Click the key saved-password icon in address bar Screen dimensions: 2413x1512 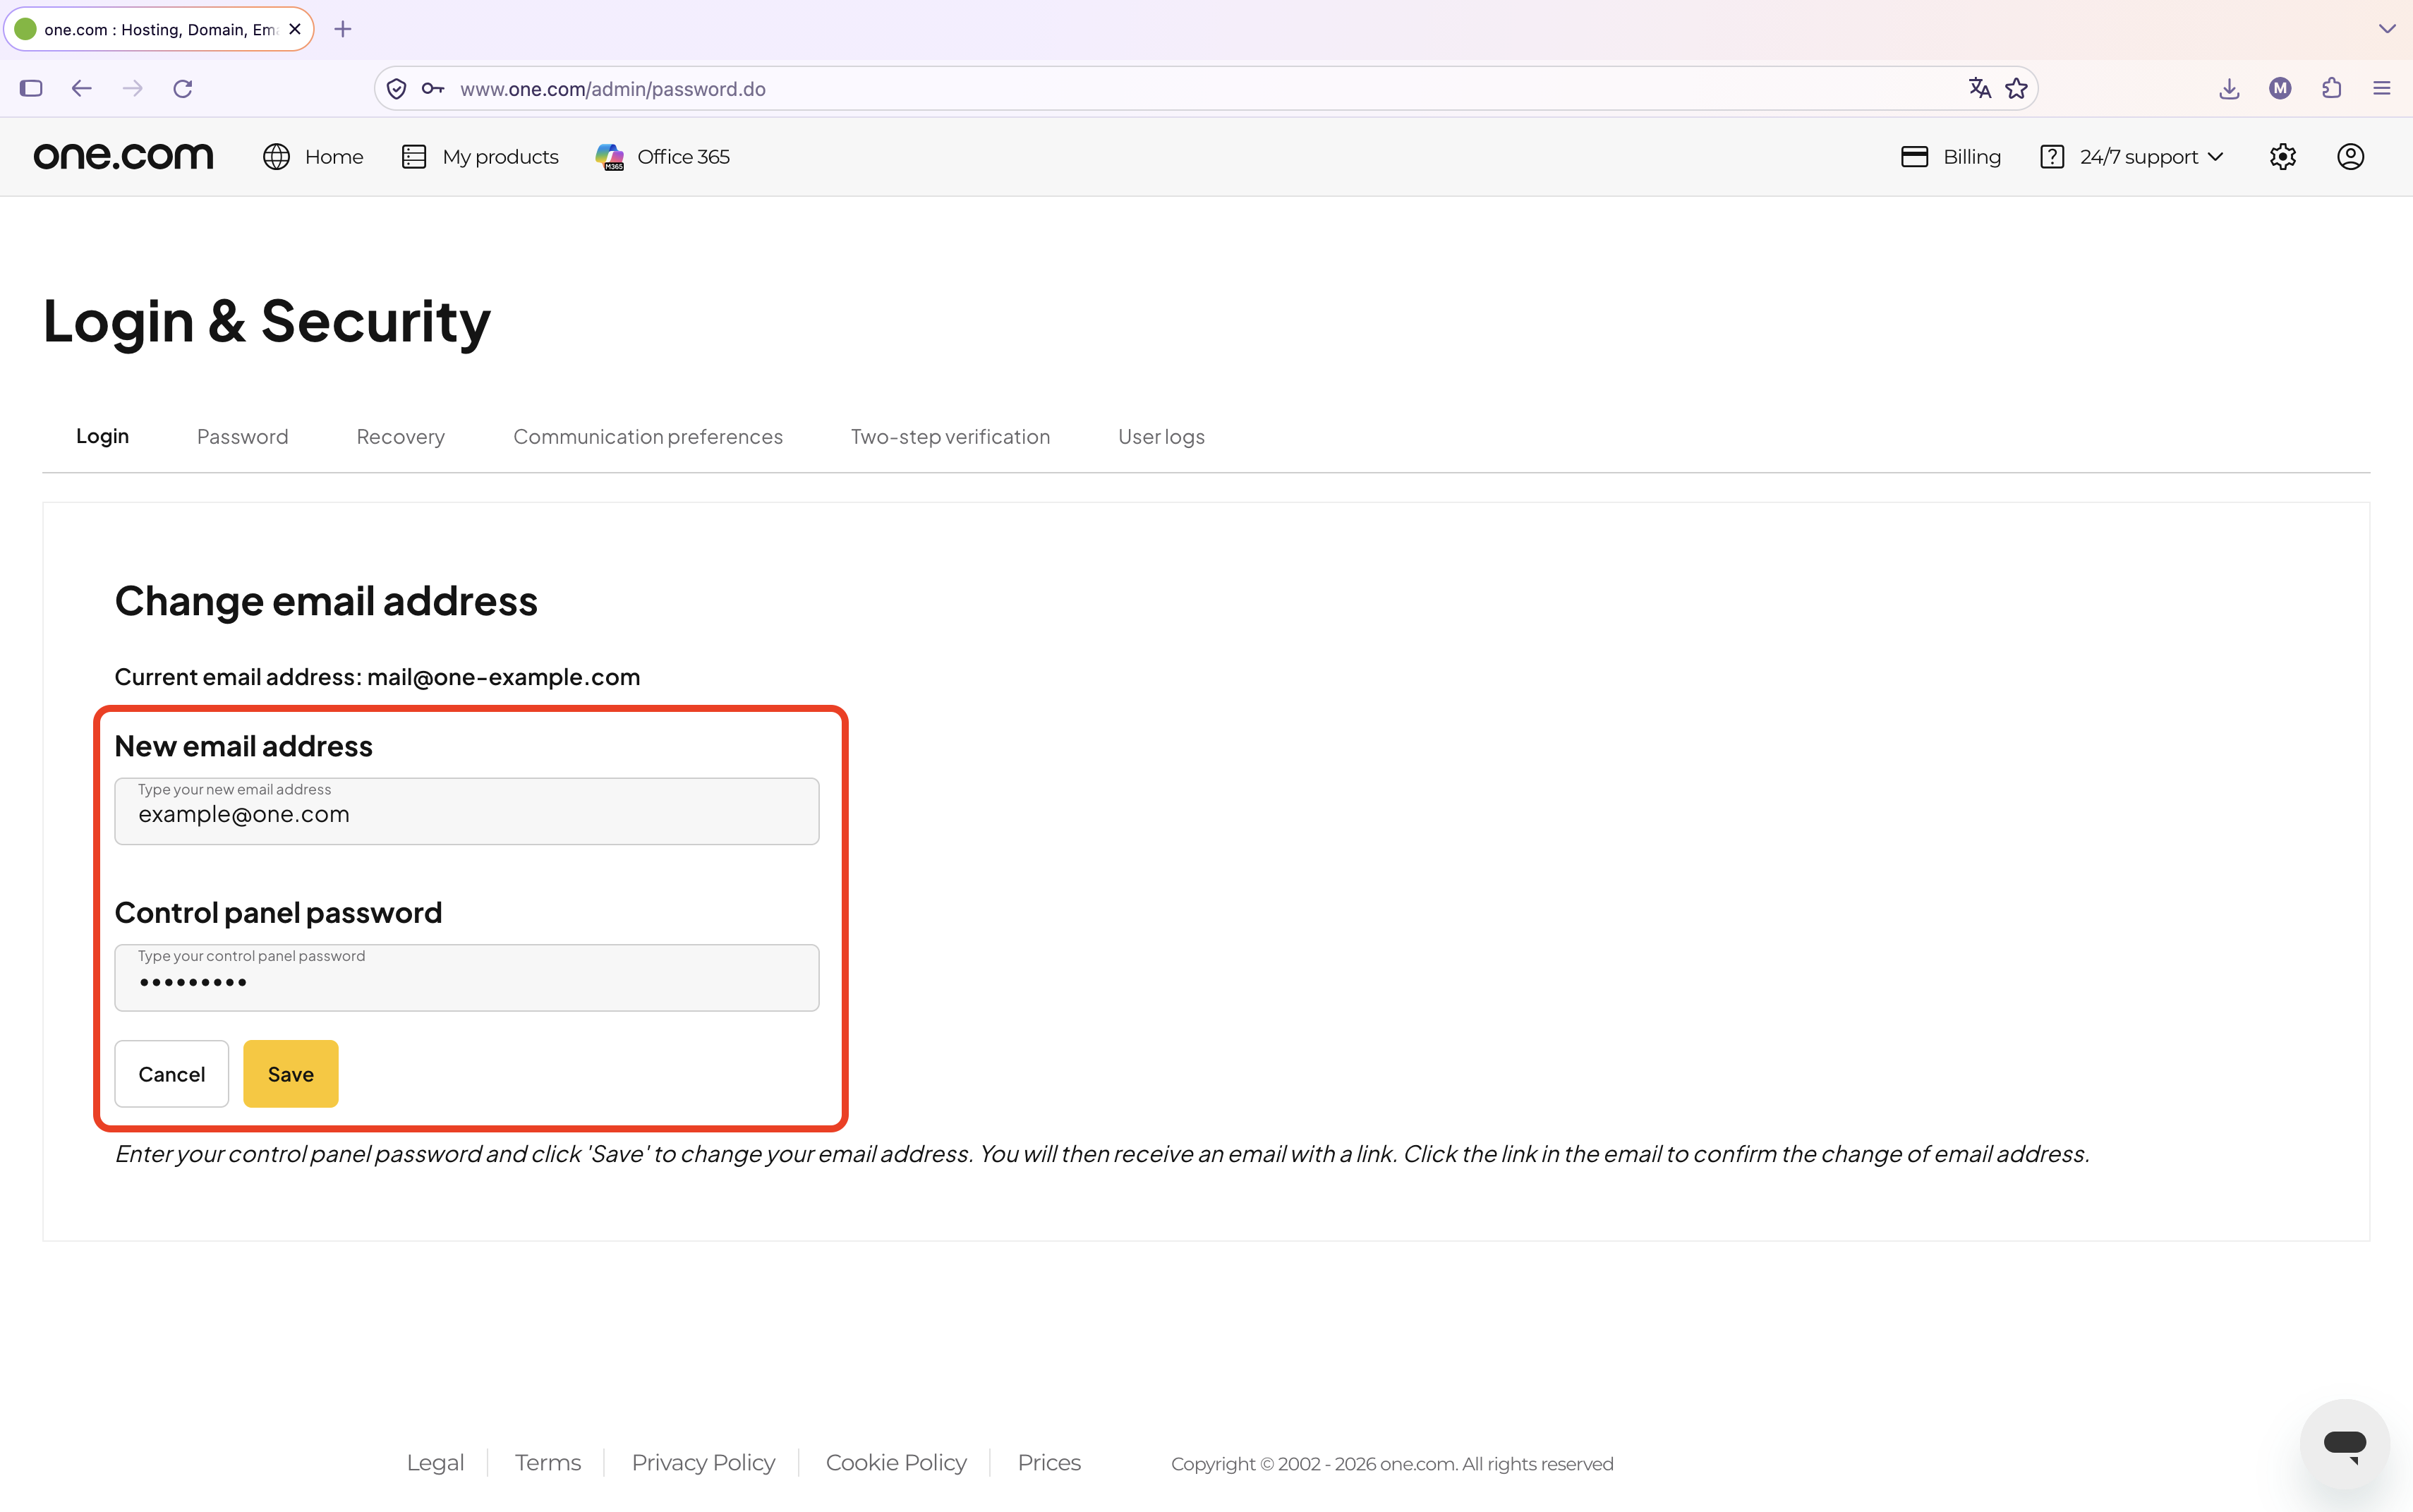433,88
